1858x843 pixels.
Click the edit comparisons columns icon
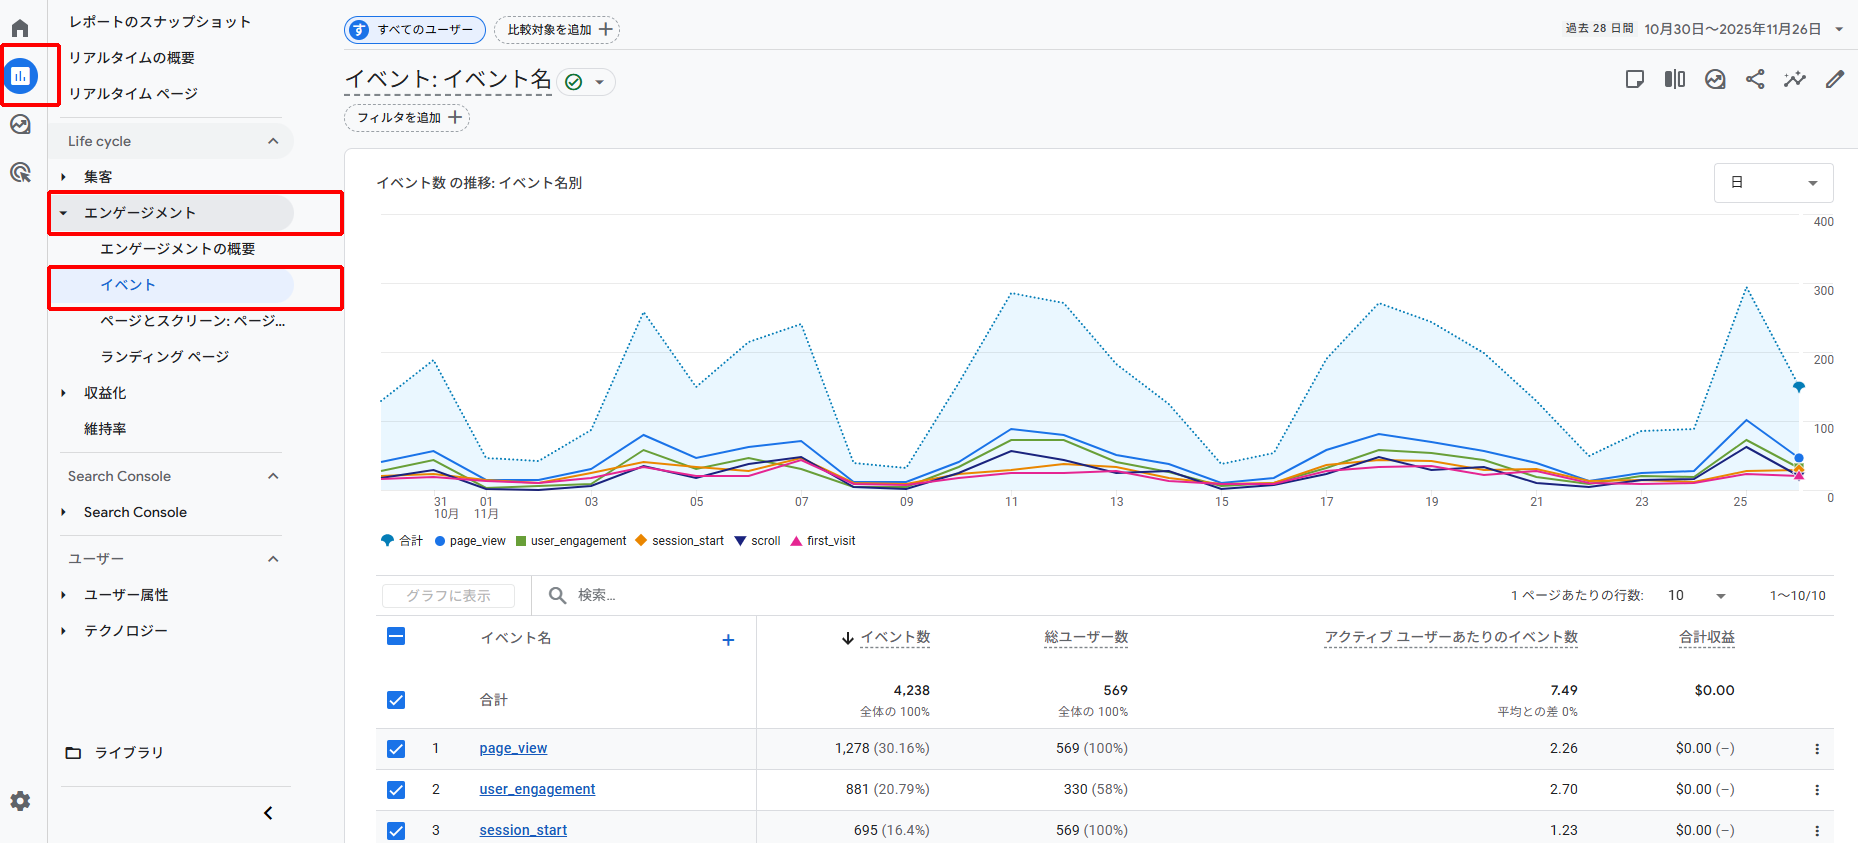click(1675, 79)
